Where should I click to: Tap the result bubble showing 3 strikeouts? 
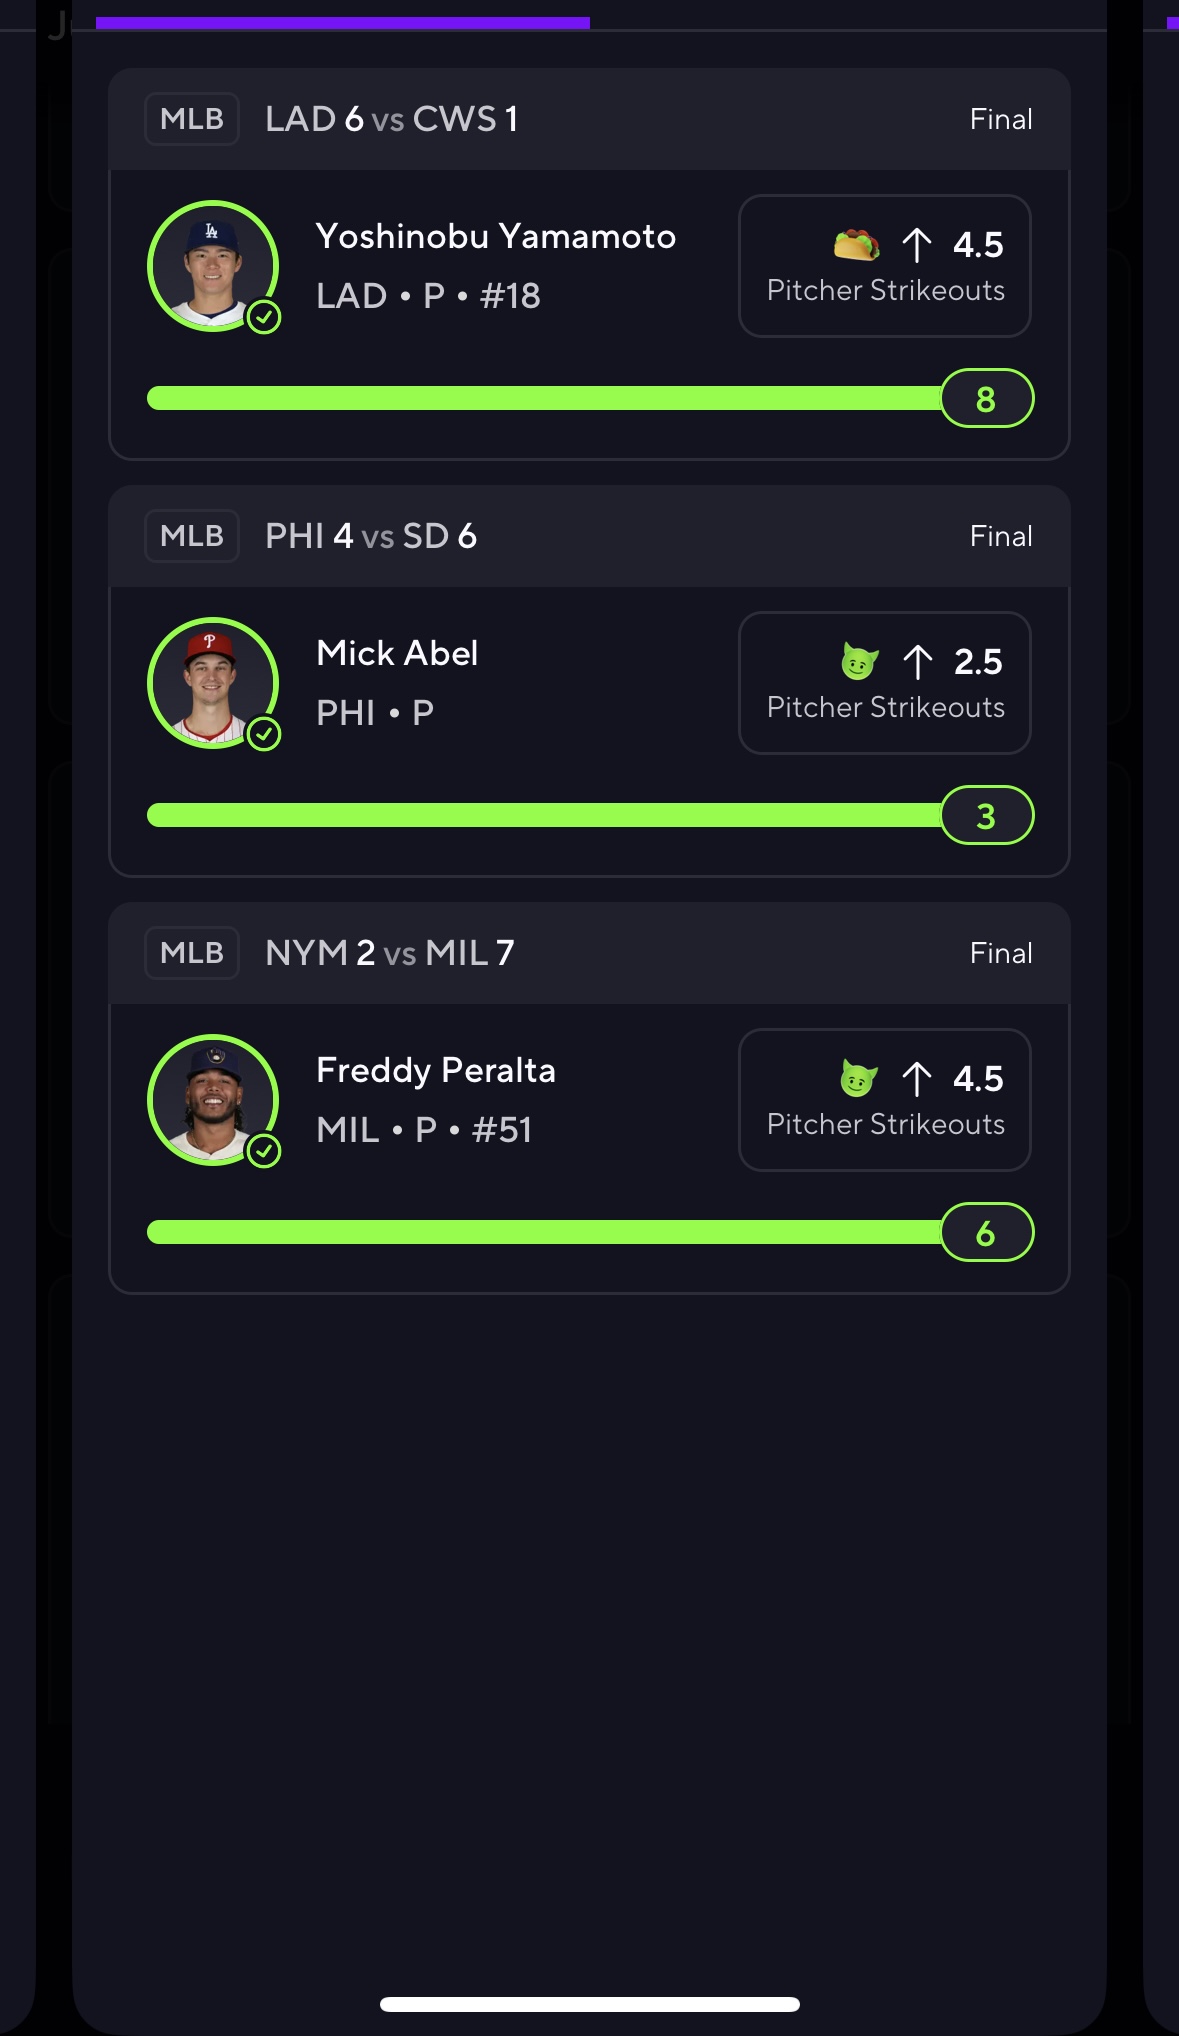tap(987, 815)
